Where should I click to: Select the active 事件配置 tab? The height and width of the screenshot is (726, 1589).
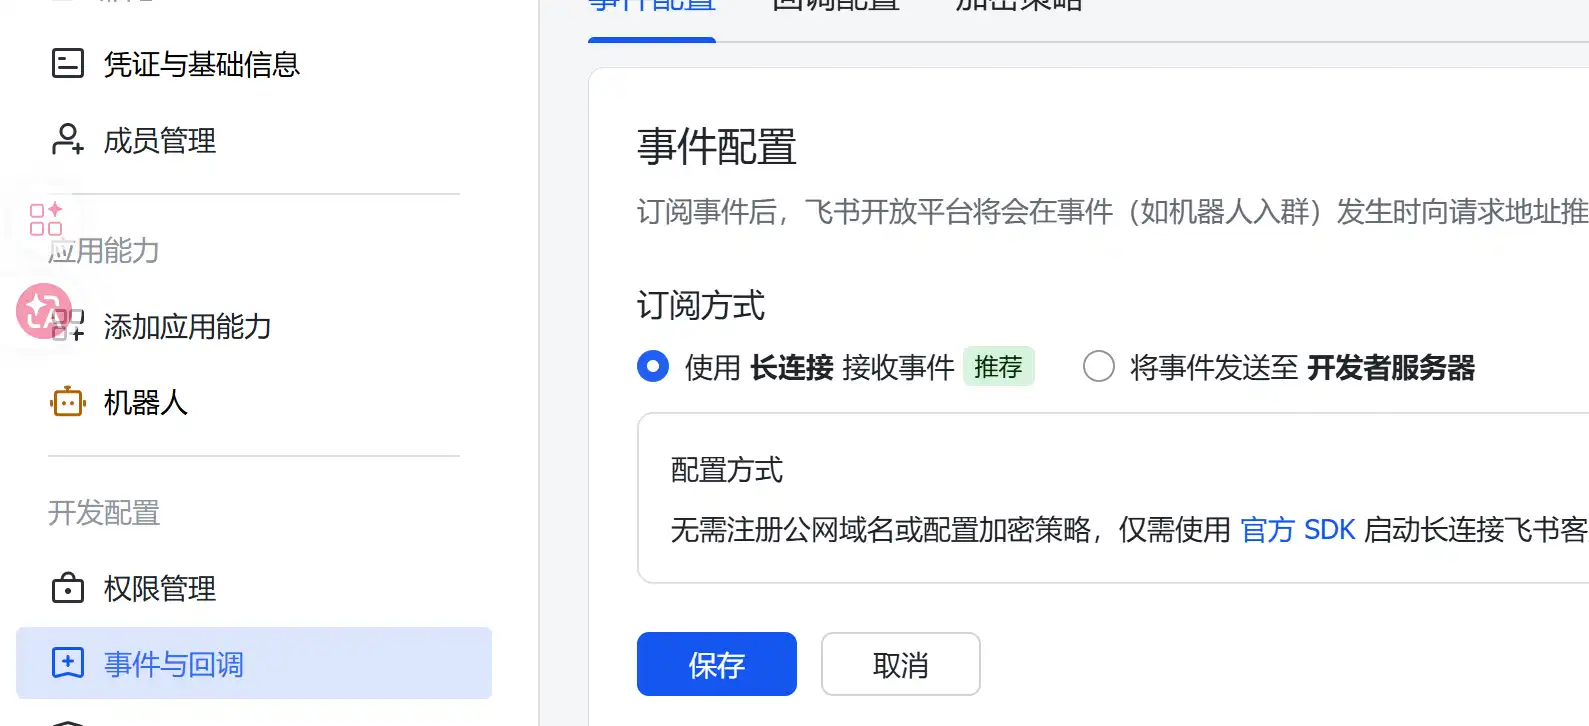[x=651, y=6]
